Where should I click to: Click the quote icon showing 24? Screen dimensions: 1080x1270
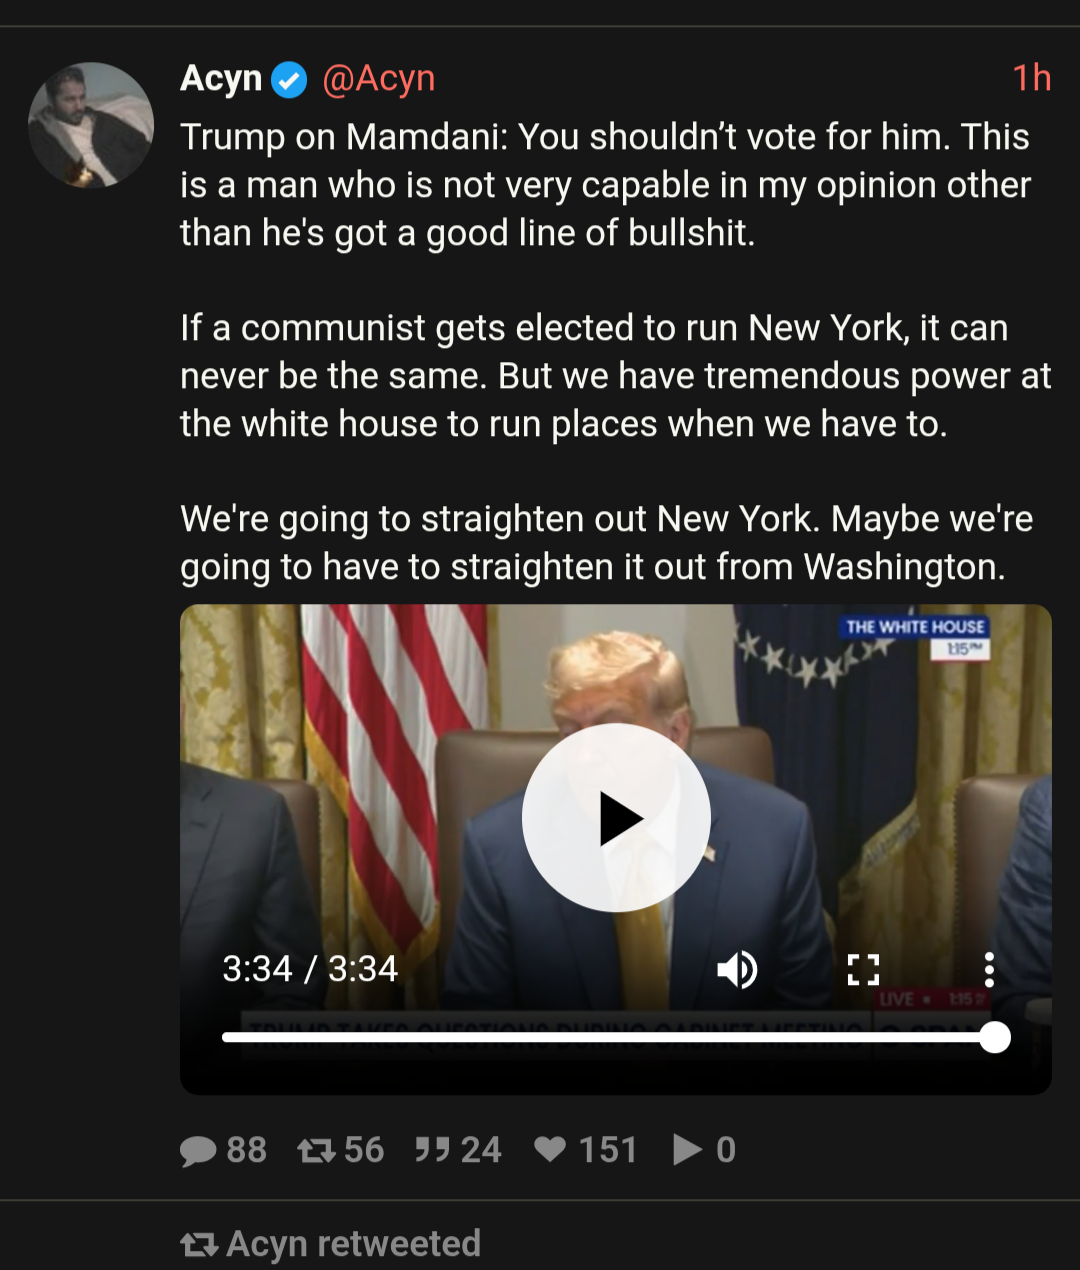[432, 1150]
